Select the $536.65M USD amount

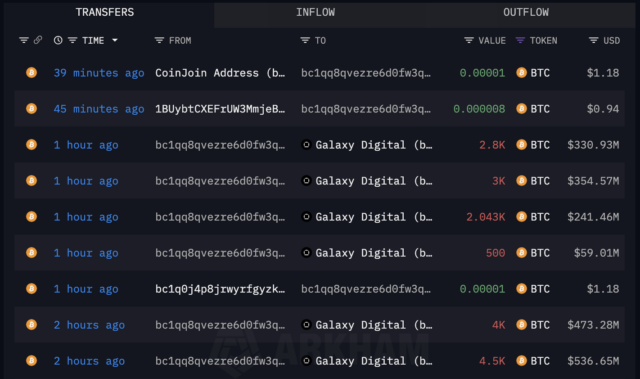pyautogui.click(x=593, y=361)
